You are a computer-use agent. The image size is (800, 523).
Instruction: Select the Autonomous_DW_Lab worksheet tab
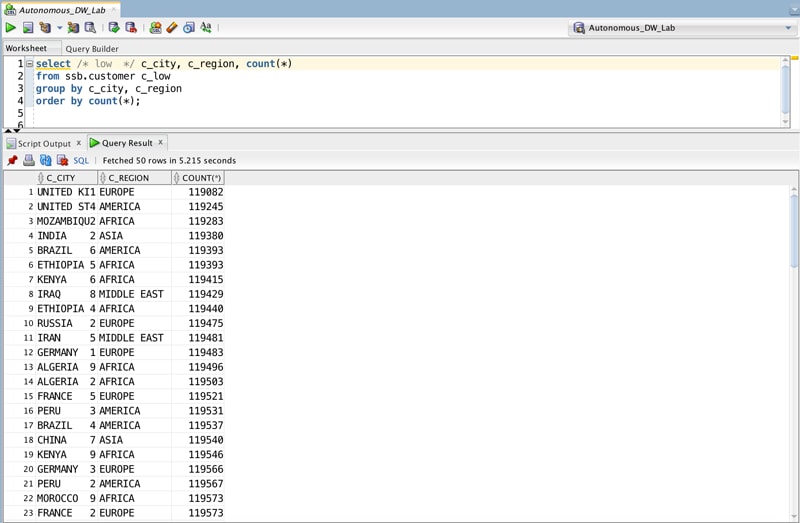62,10
